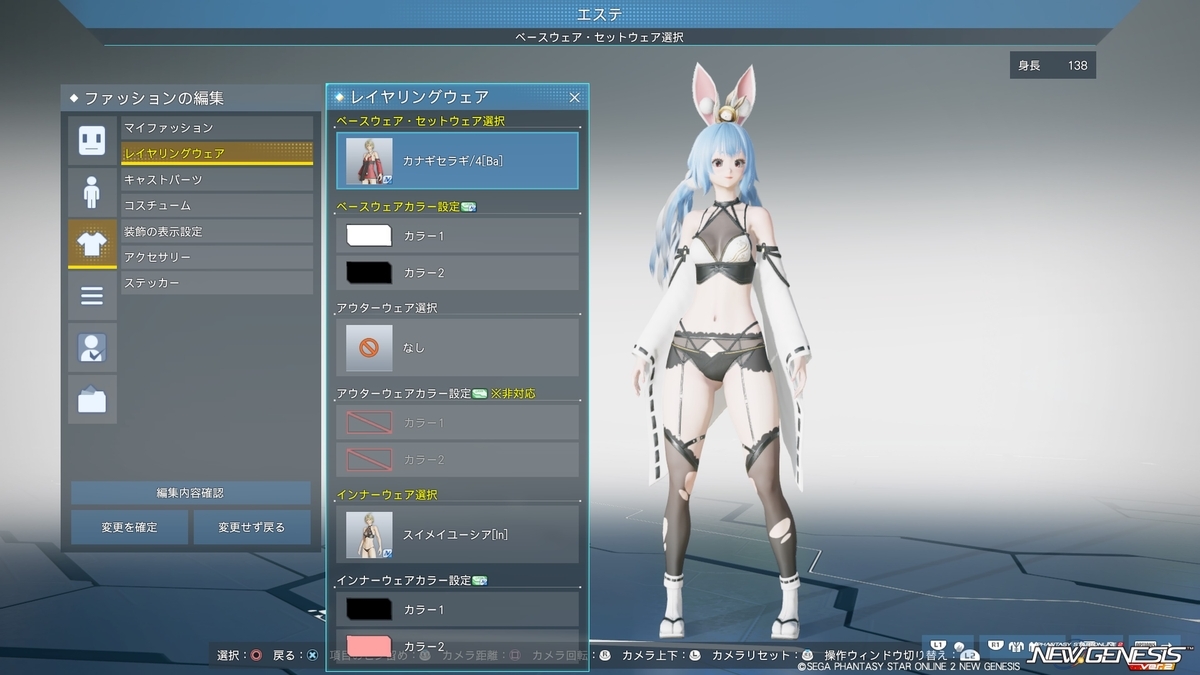Select レイヤリングウェア menu item
This screenshot has height=675, width=1200.
click(x=217, y=153)
